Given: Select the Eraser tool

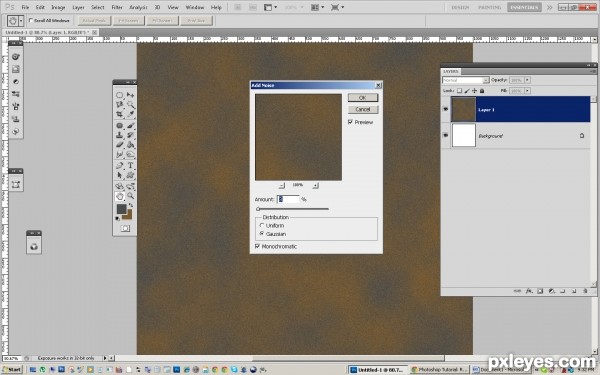Looking at the screenshot, I should [119, 145].
